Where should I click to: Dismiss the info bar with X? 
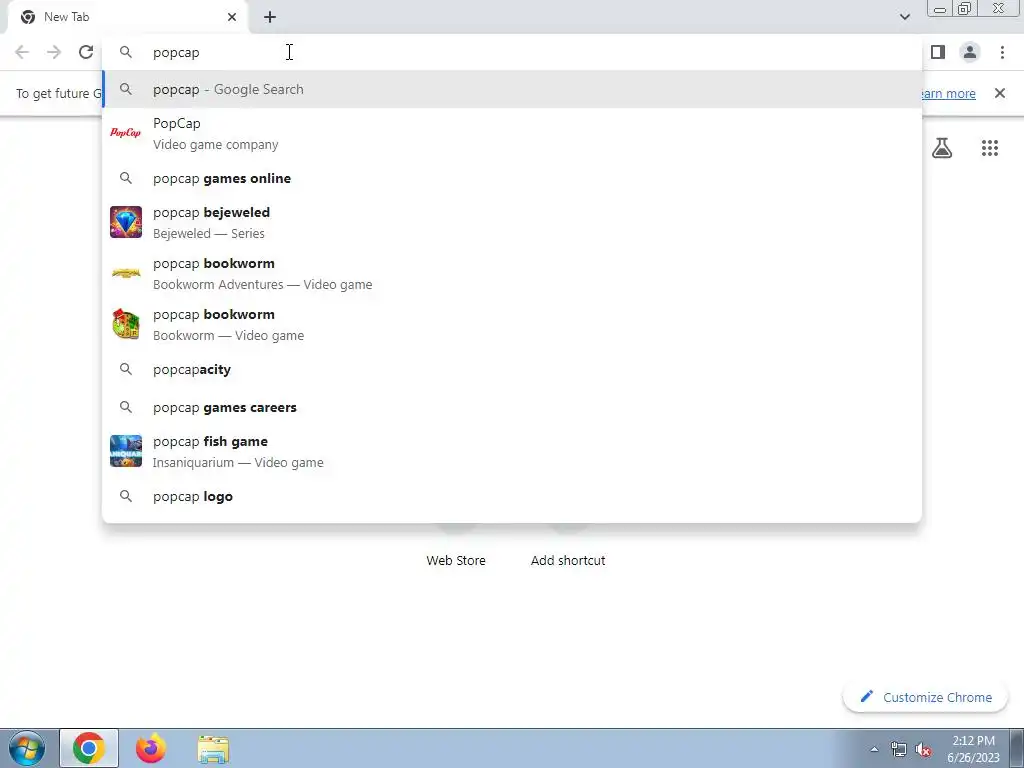click(1000, 93)
